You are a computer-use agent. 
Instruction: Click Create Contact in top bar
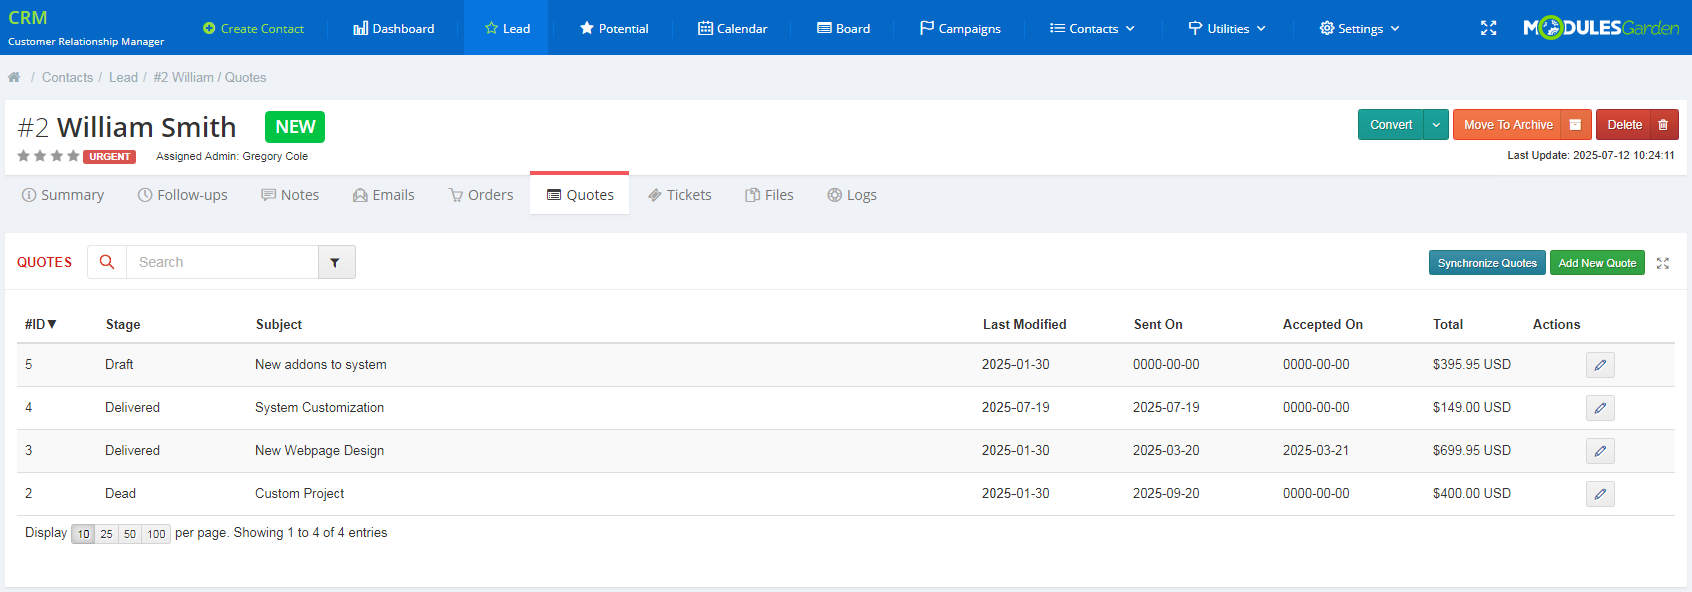point(253,28)
